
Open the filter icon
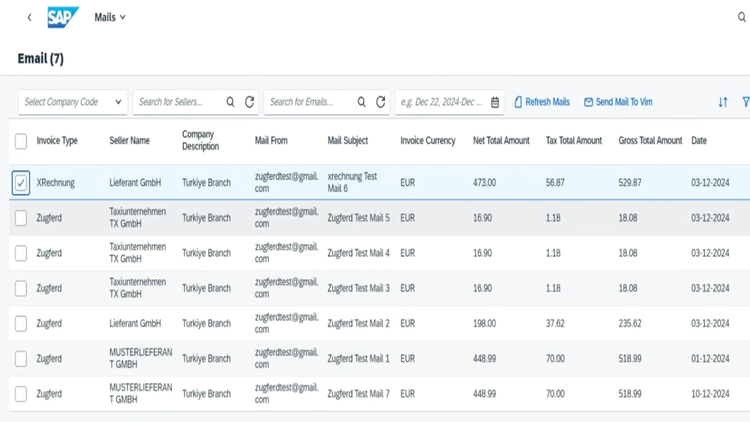coord(746,102)
